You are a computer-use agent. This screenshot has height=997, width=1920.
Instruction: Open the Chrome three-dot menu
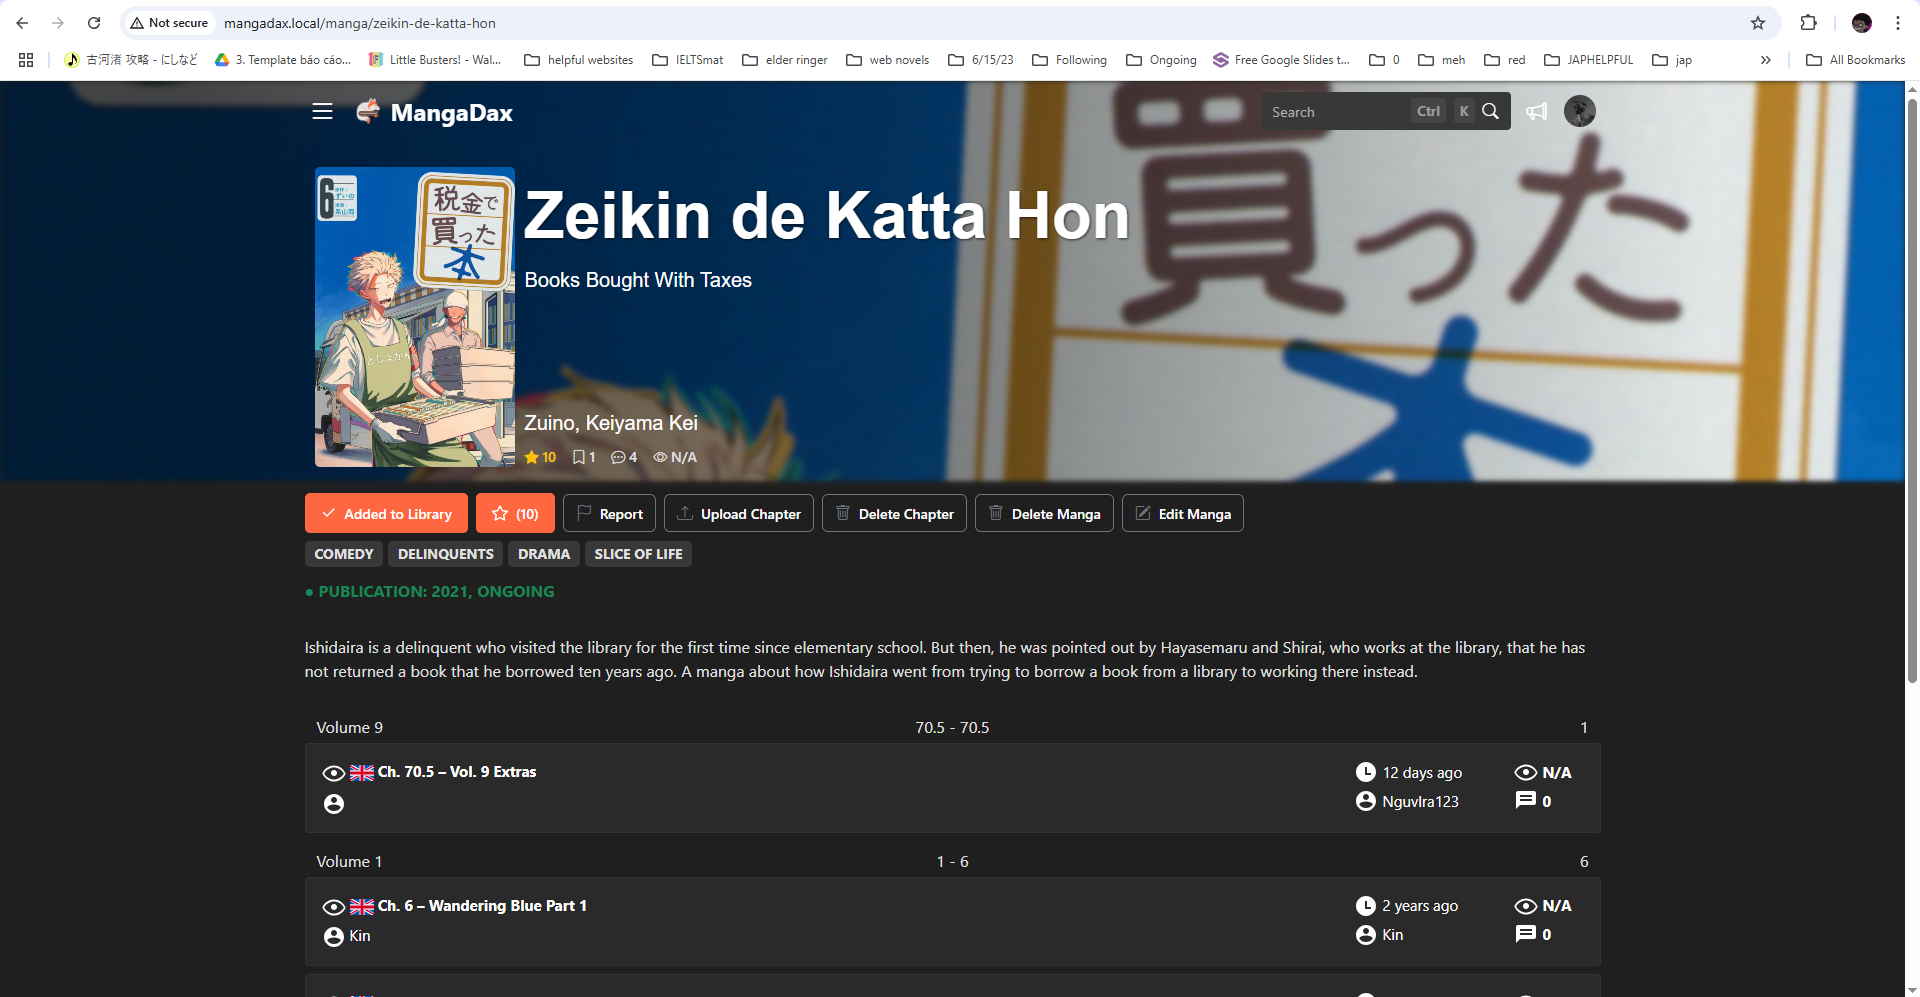[x=1898, y=23]
